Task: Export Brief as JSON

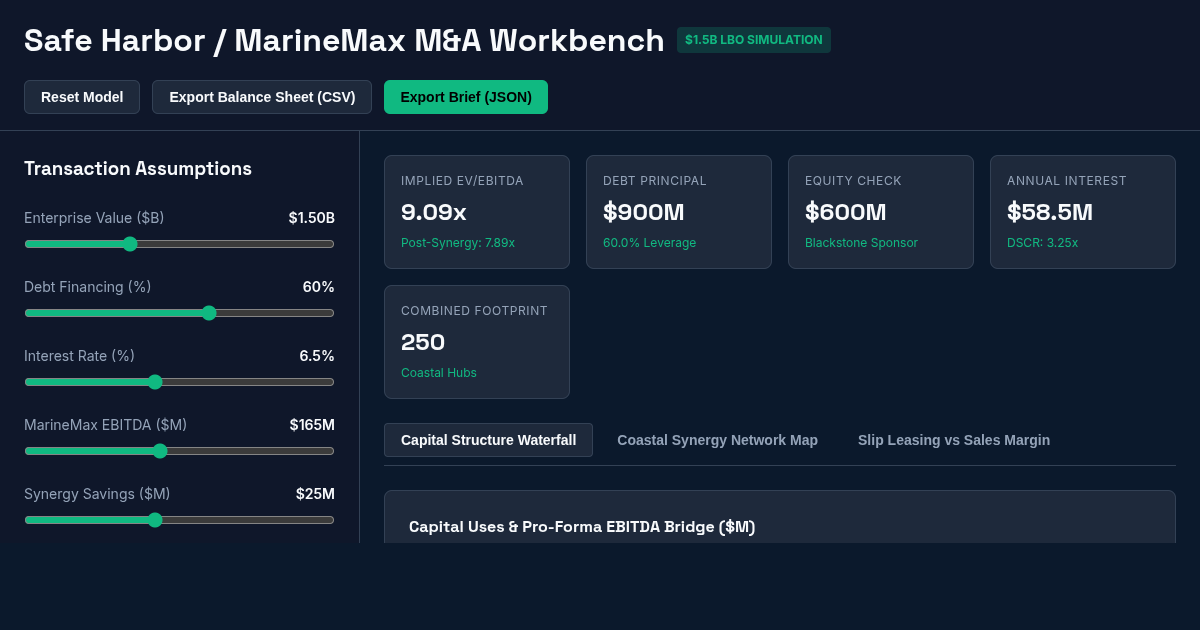Action: point(466,97)
